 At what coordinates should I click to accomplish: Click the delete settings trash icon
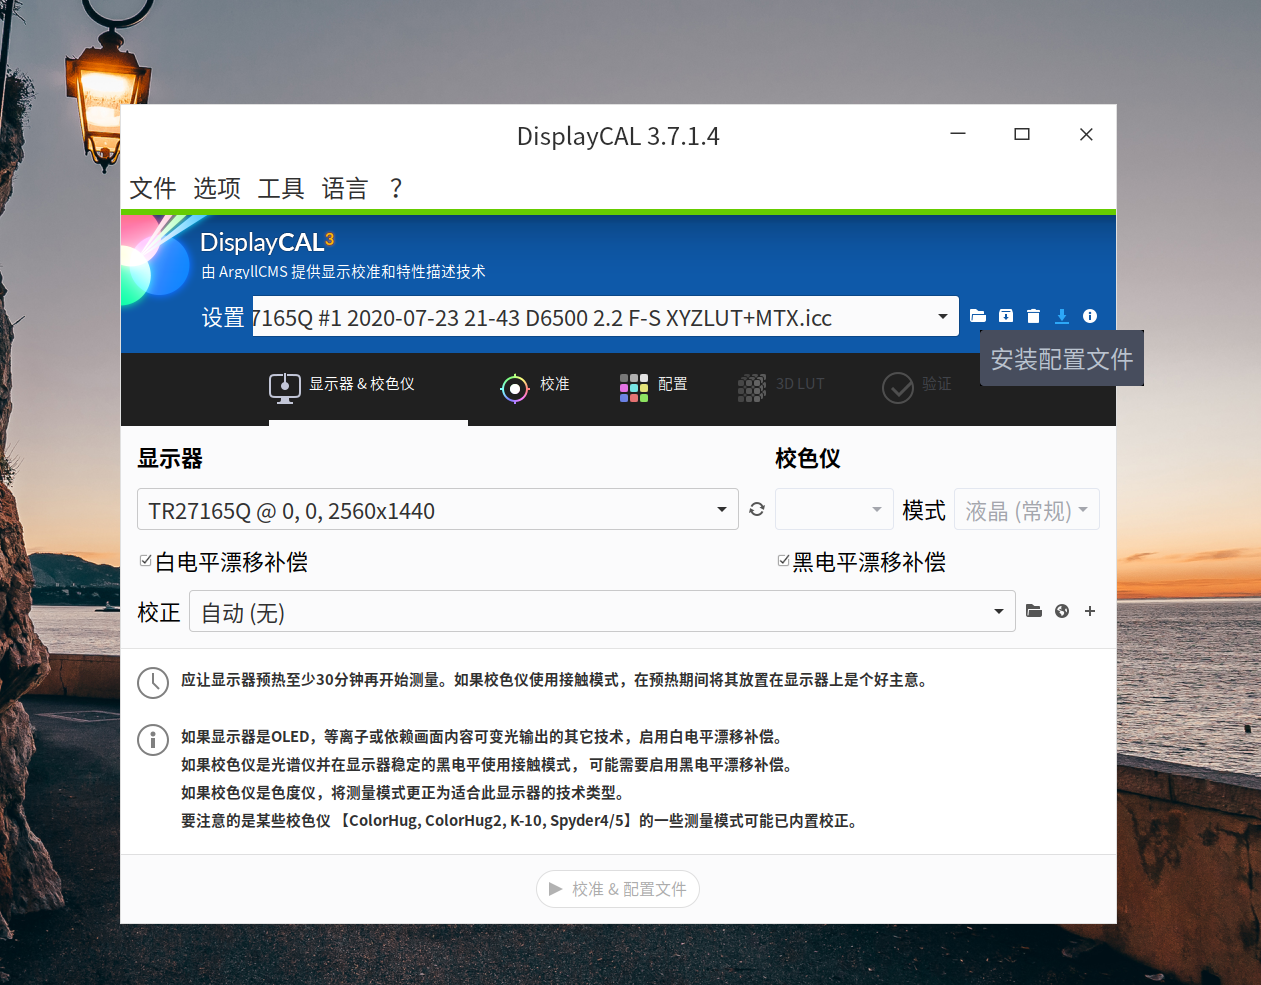coord(1034,316)
